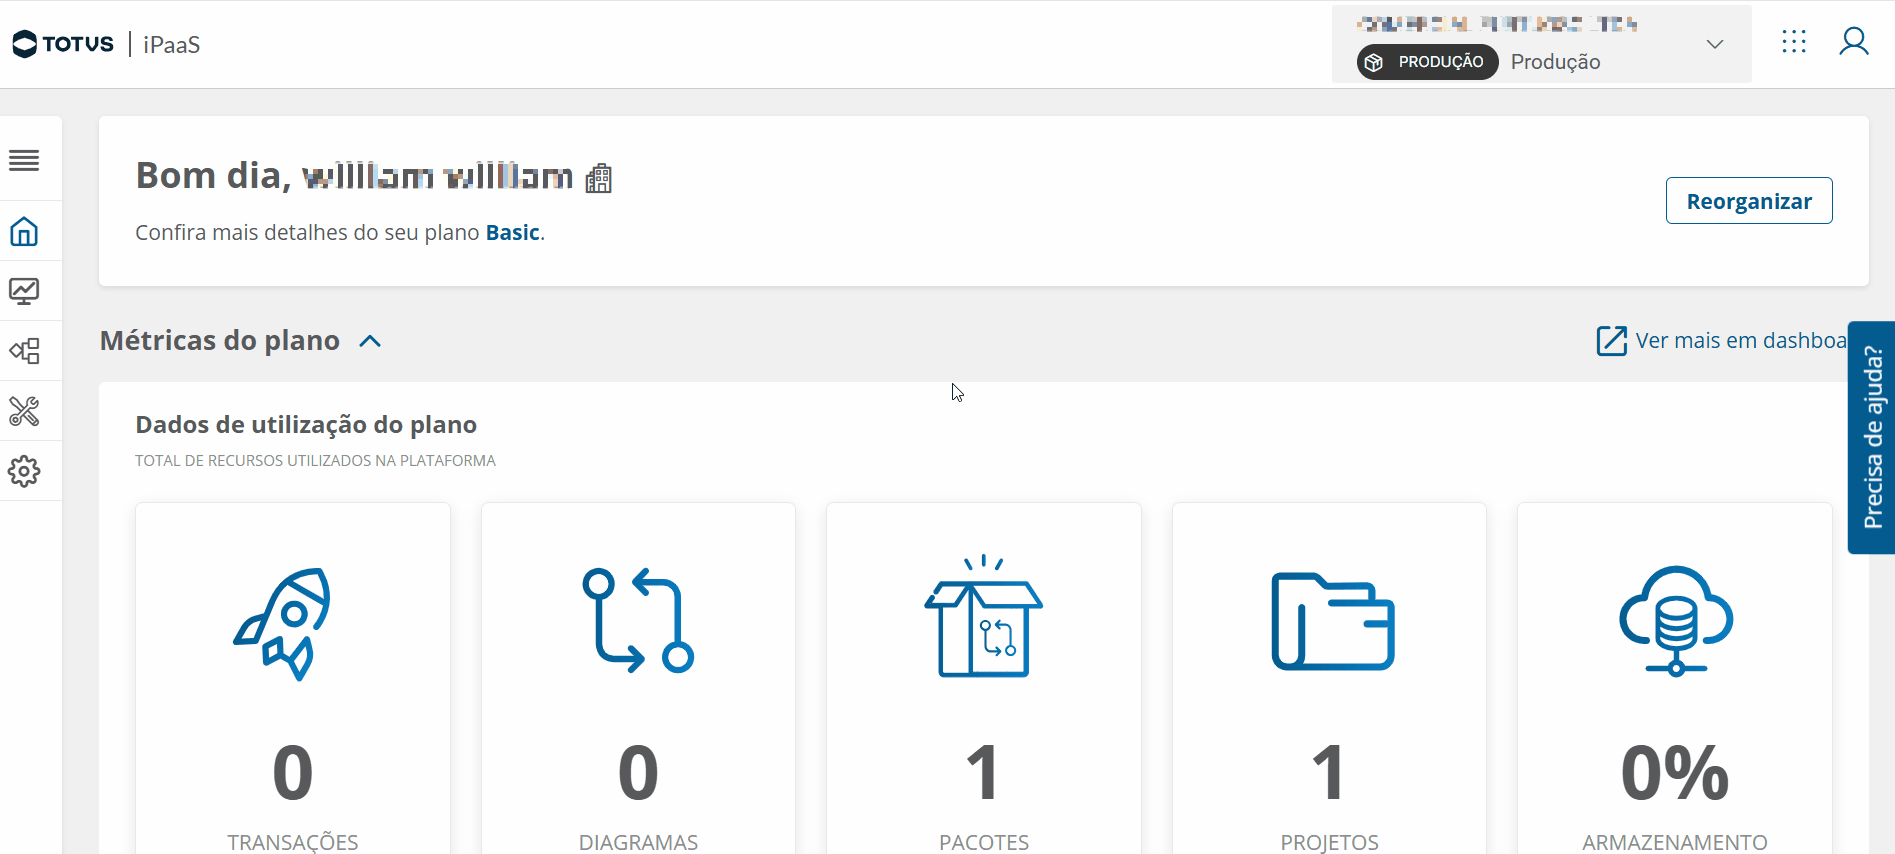Click the TOTVS iPaaS logo
The height and width of the screenshot is (854, 1895).
click(105, 44)
